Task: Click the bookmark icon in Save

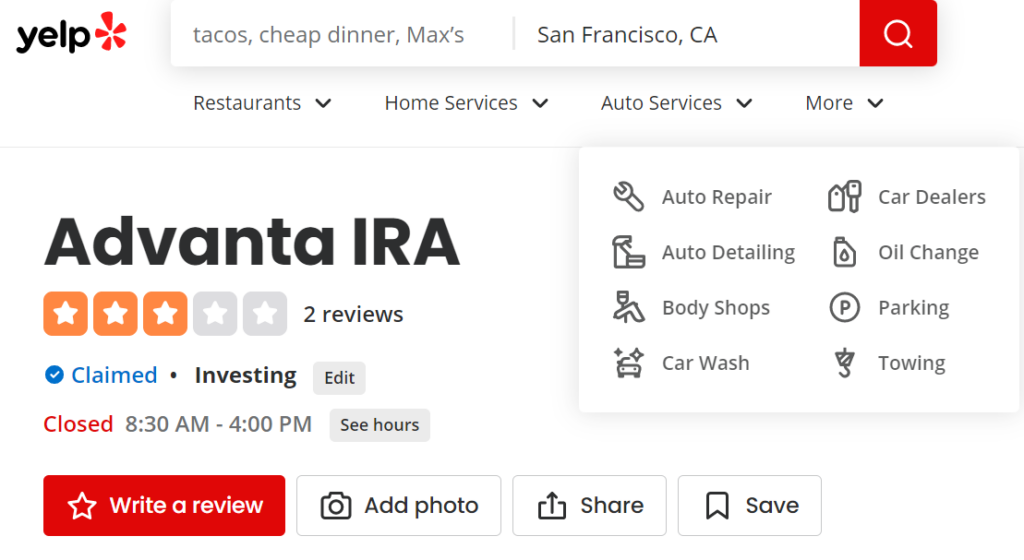Action: coord(717,506)
